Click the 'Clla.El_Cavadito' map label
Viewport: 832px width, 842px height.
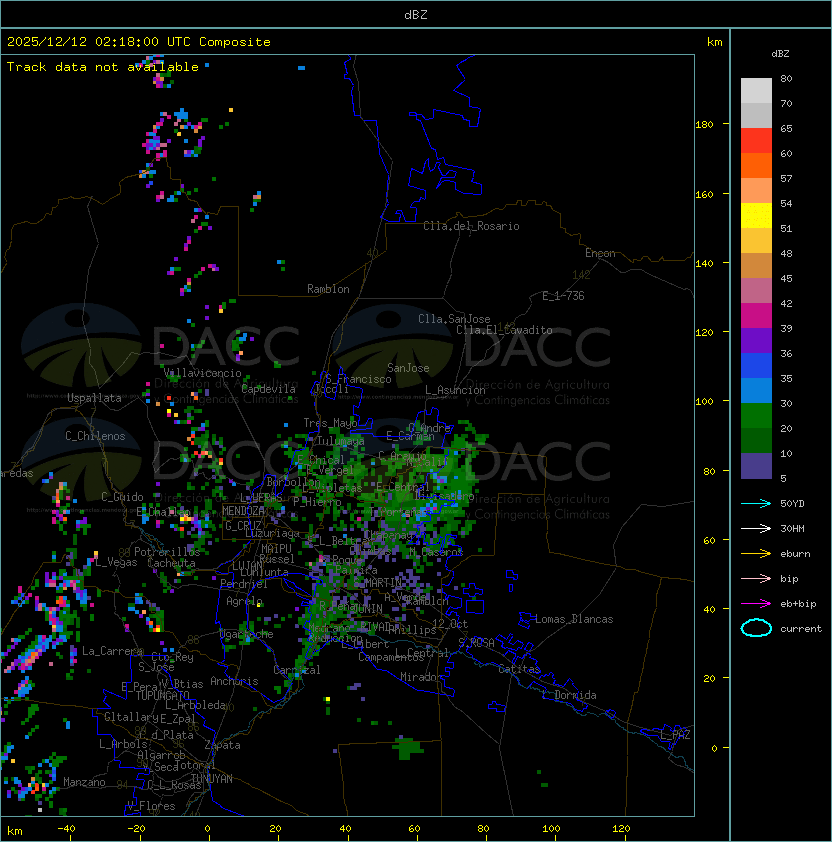(x=504, y=330)
